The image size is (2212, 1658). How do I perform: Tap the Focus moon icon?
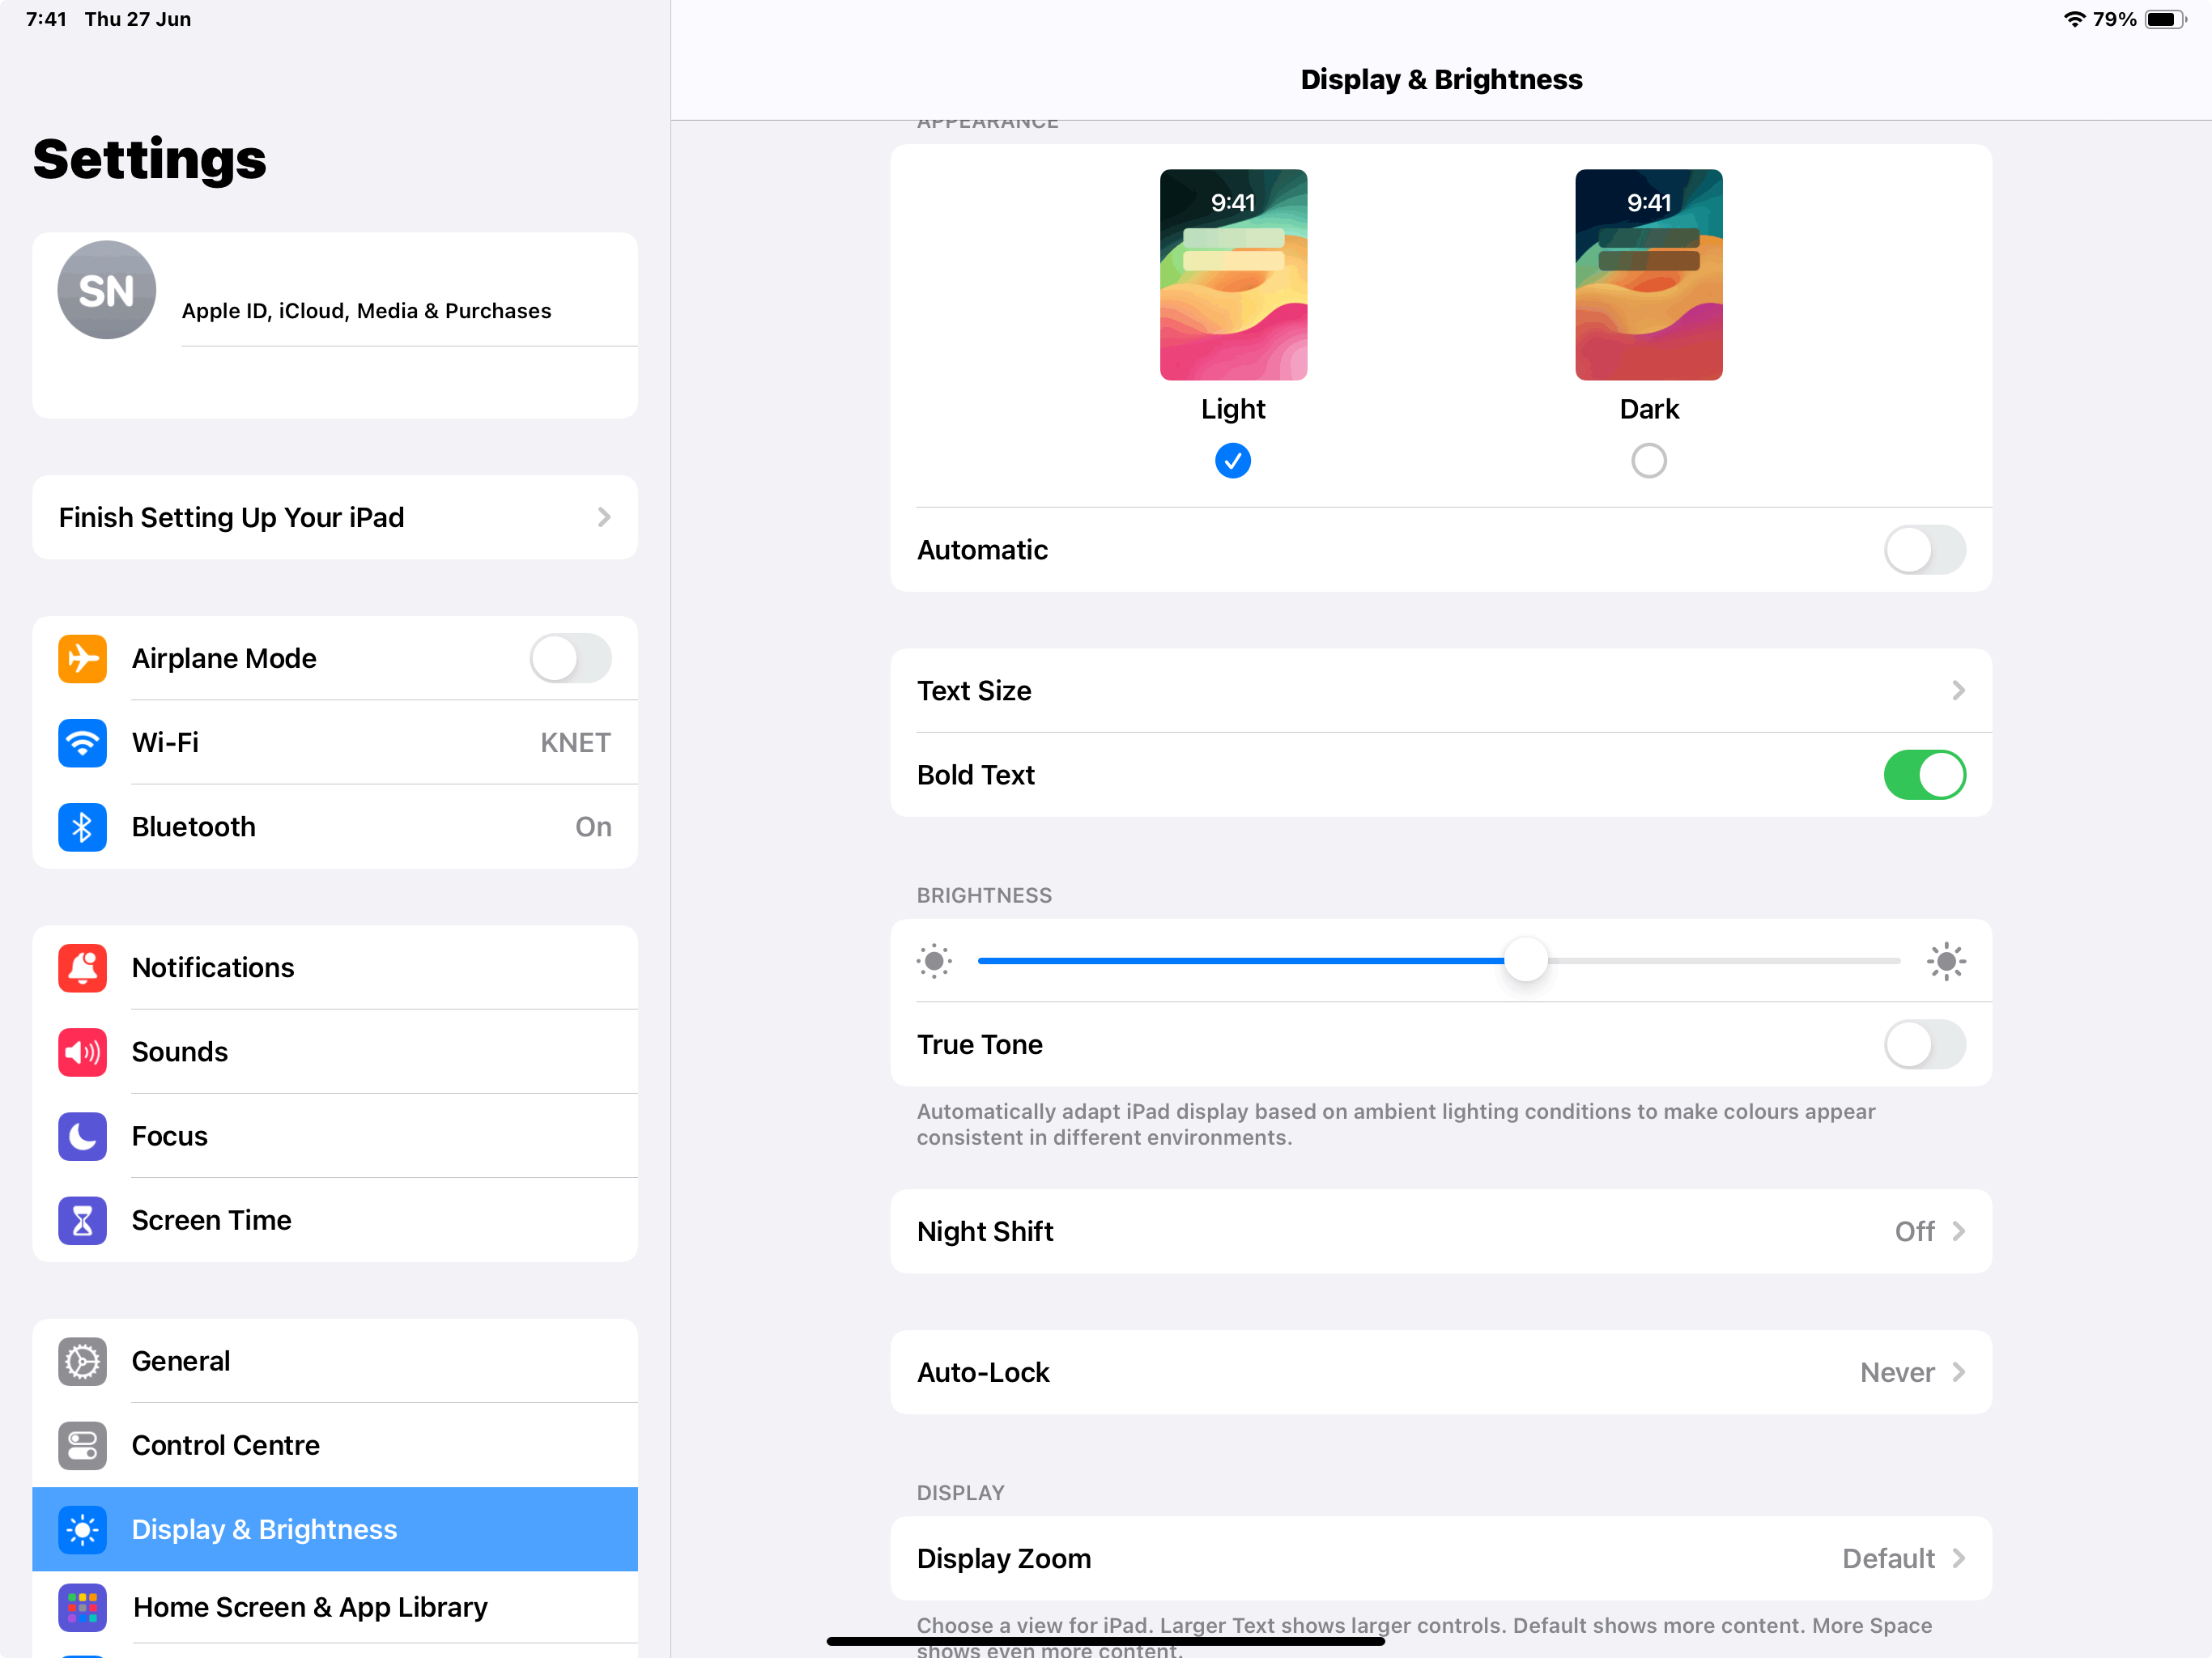82,1136
